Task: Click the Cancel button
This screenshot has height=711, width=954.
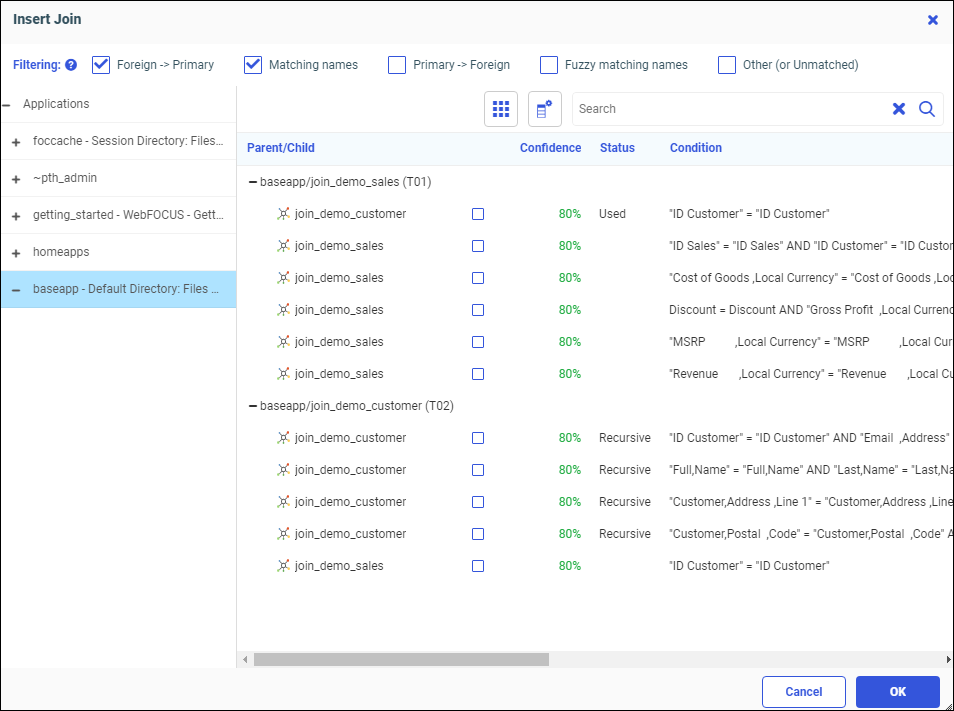Action: [x=803, y=692]
